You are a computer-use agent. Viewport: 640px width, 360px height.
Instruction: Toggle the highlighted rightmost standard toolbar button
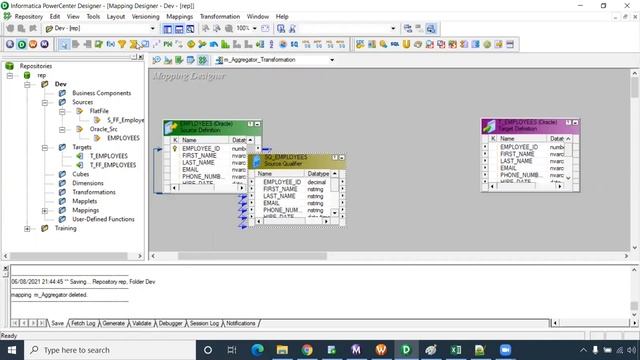(431, 29)
